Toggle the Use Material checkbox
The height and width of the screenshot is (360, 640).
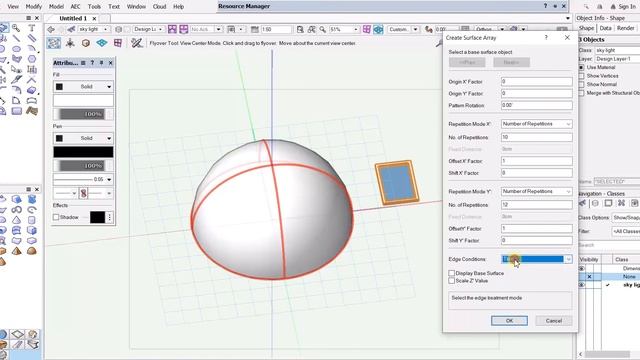click(x=582, y=67)
